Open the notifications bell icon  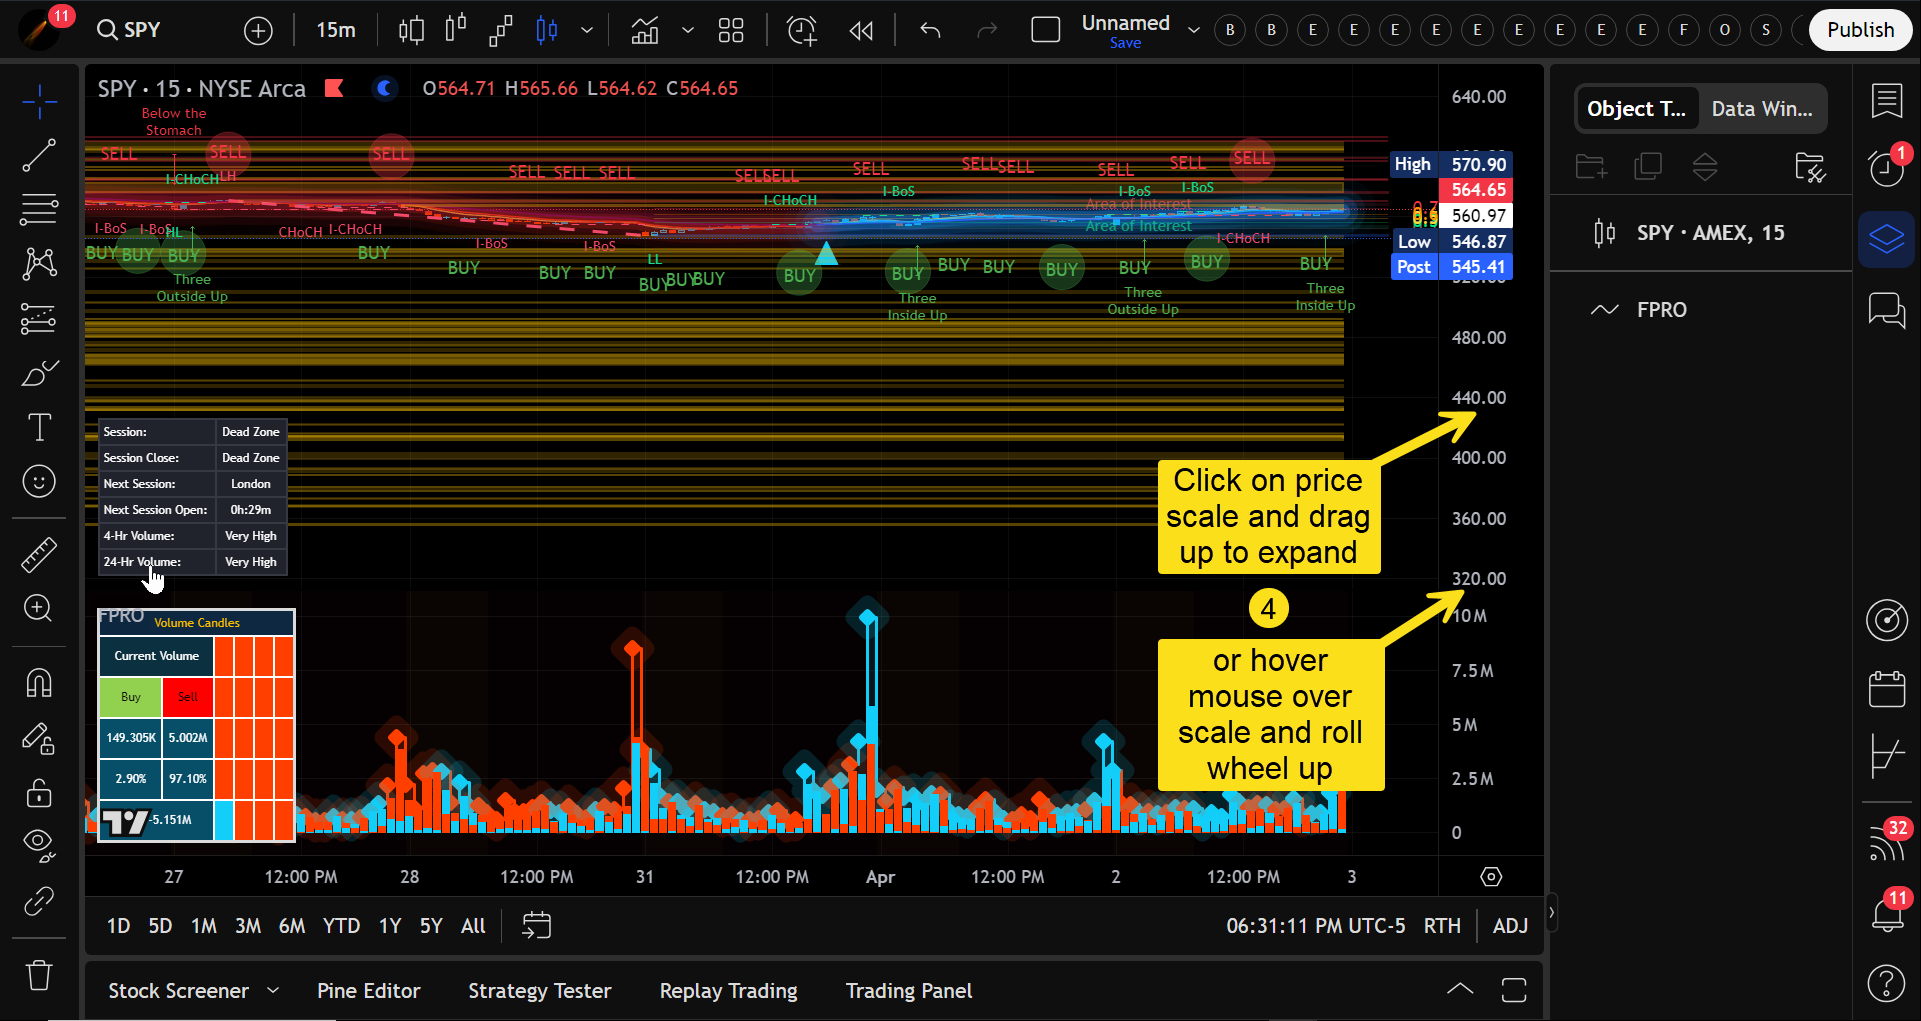coord(1886,912)
